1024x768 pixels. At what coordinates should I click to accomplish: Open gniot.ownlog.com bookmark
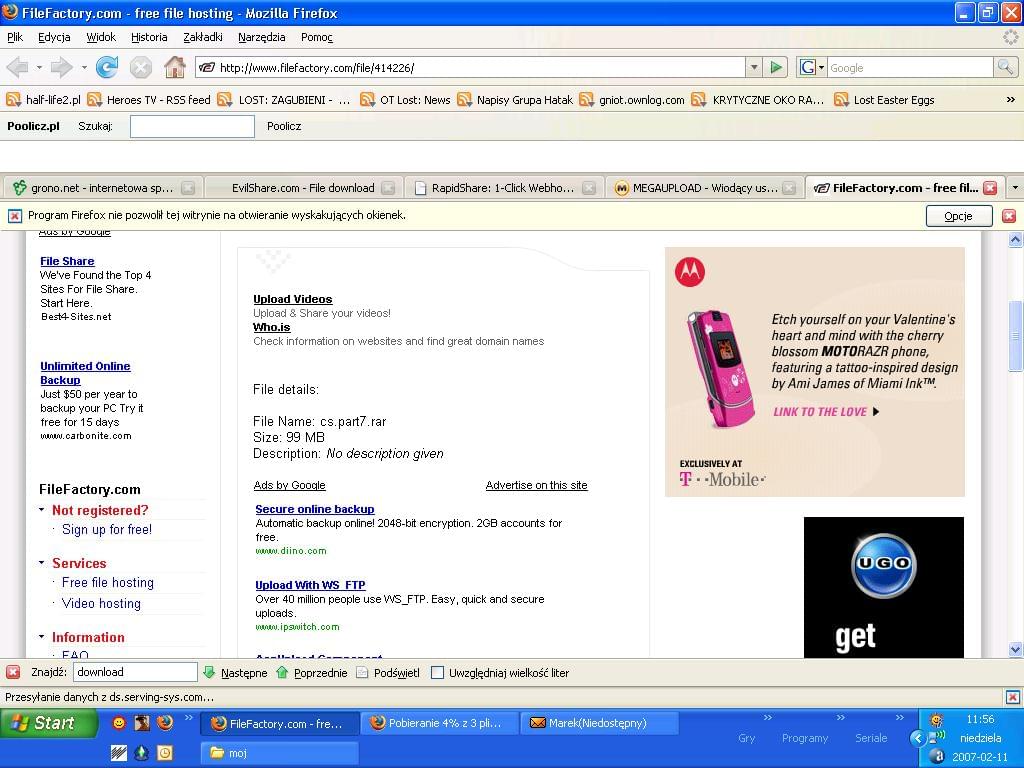[x=632, y=100]
